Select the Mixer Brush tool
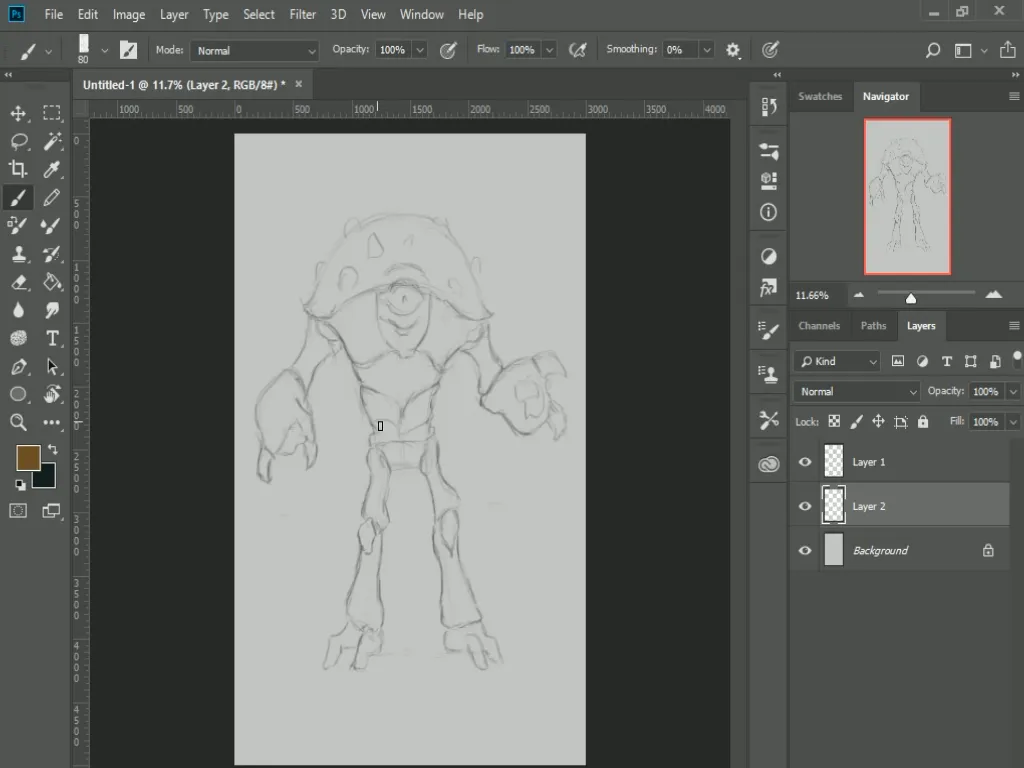This screenshot has width=1024, height=768. 52,226
